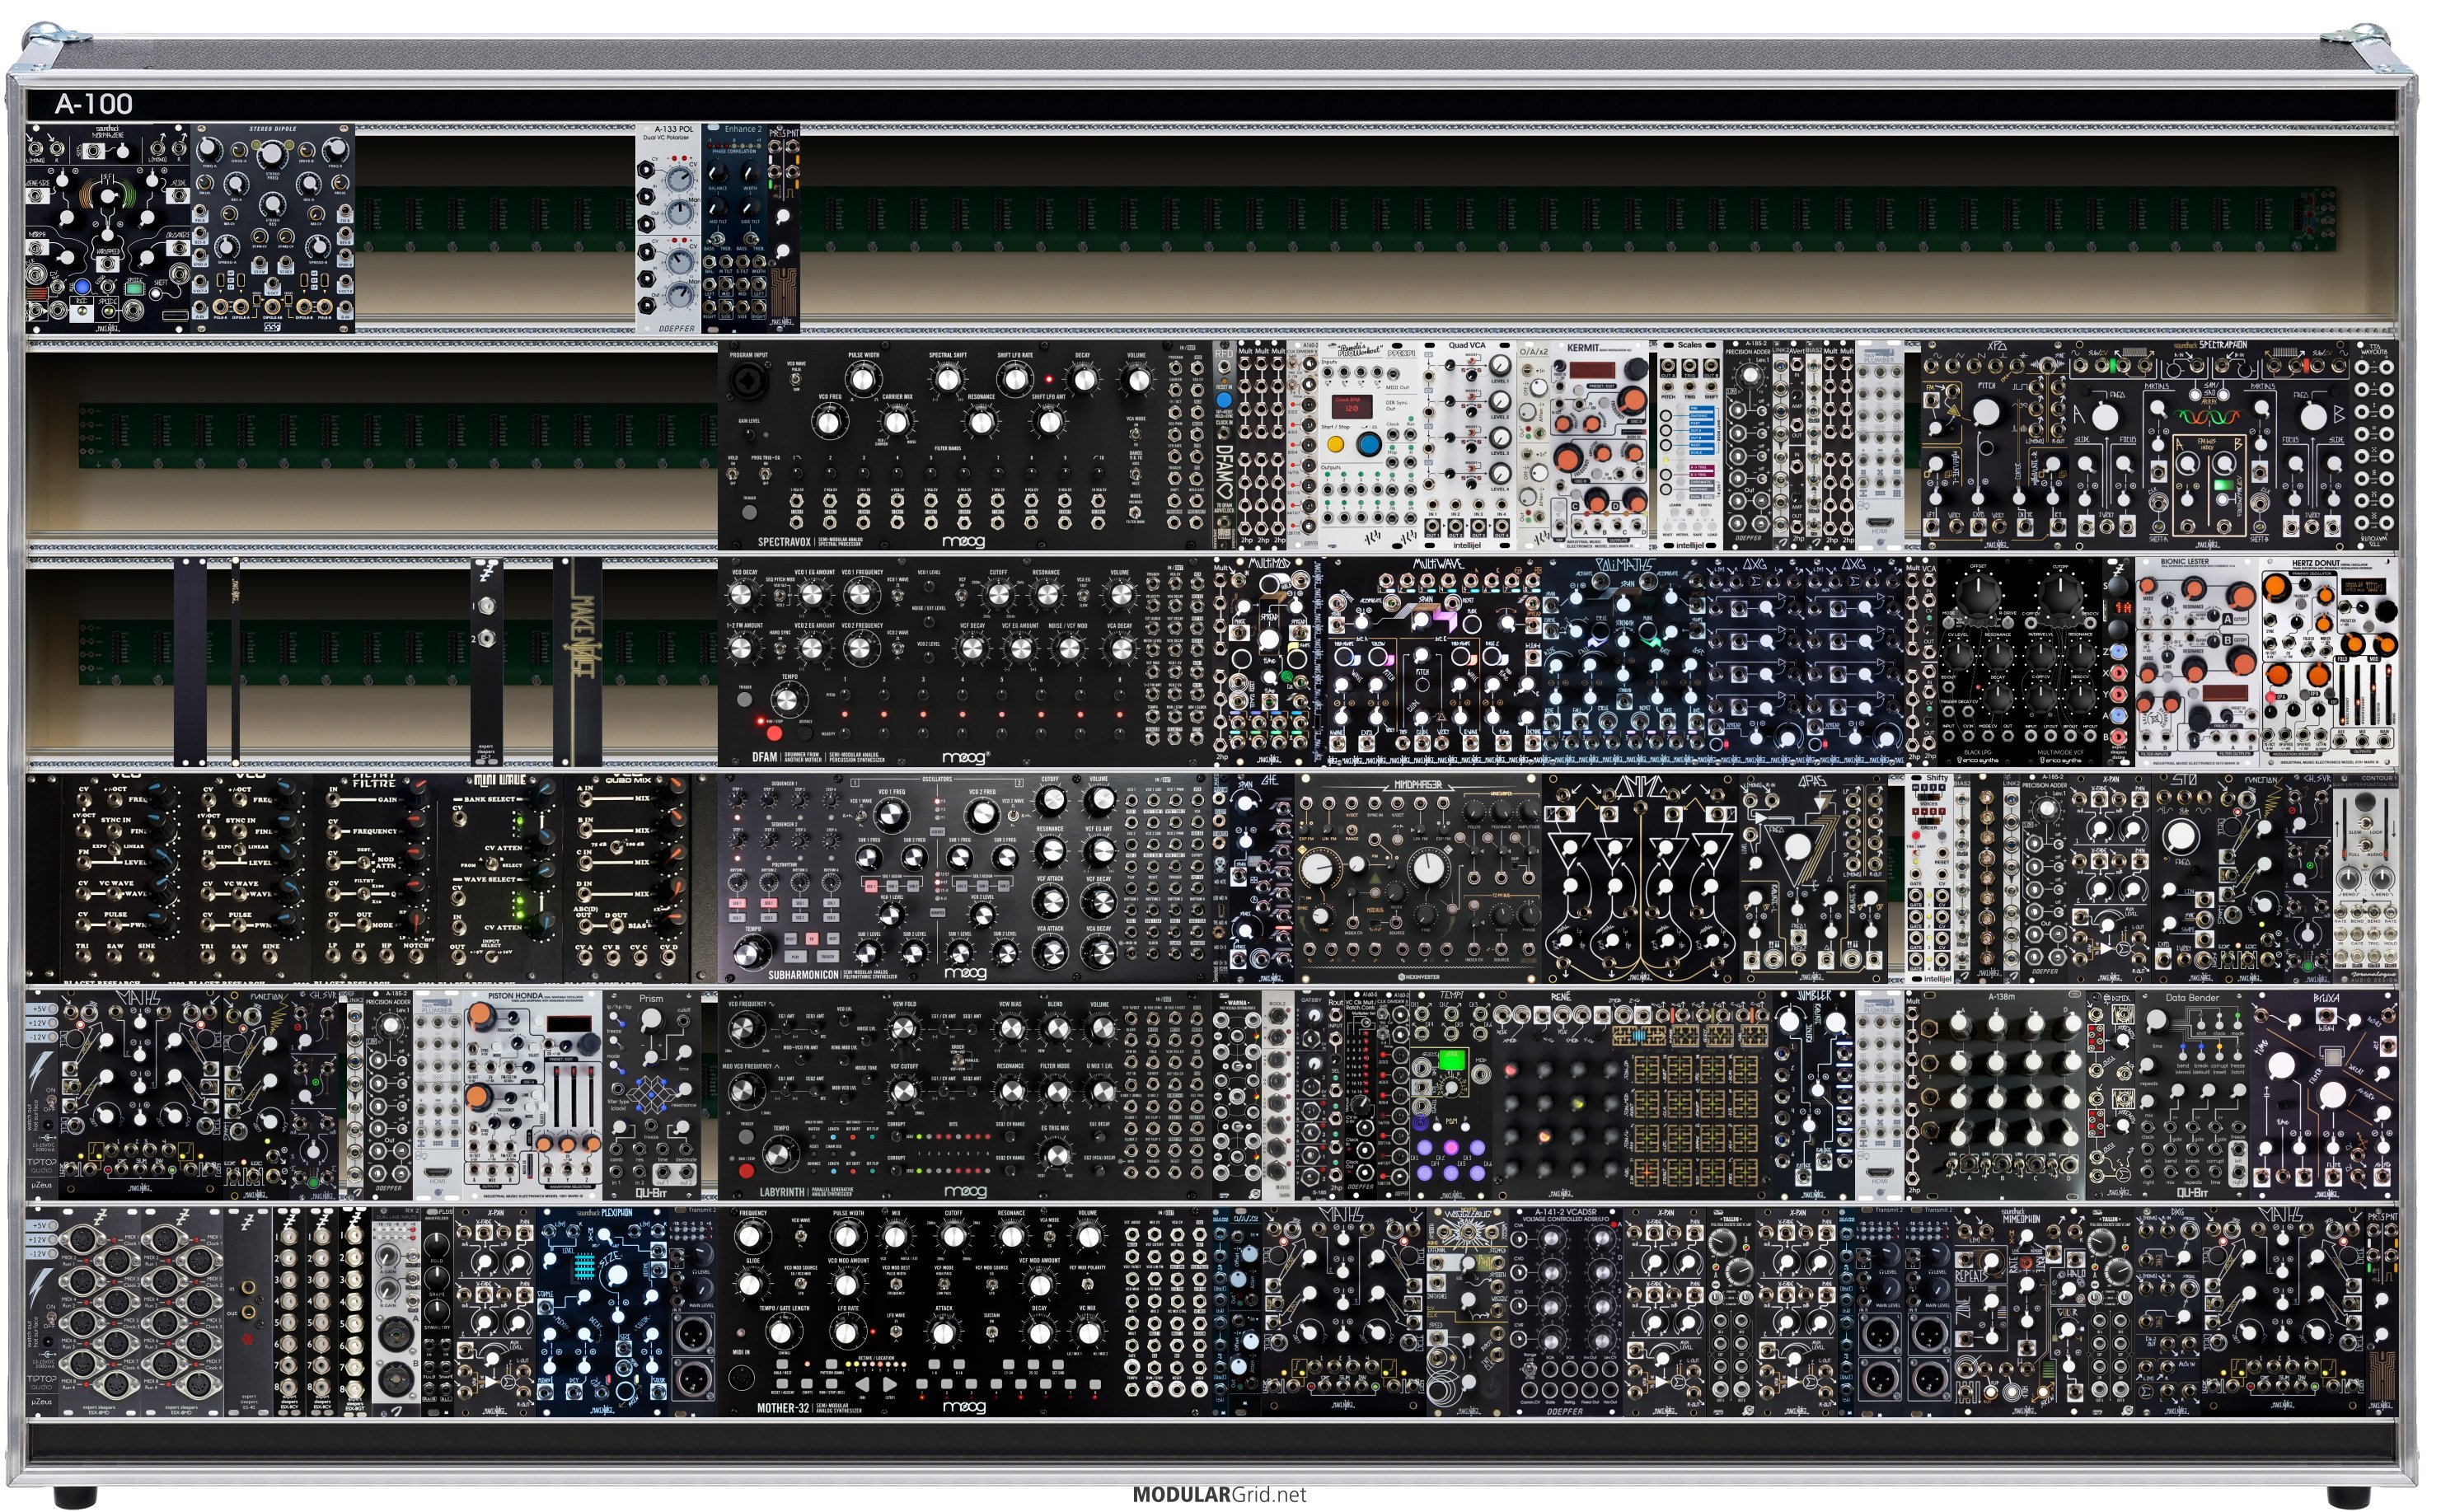Click the Mini Wave module
Image resolution: width=2441 pixels, height=1512 pixels.
pyautogui.click(x=499, y=878)
